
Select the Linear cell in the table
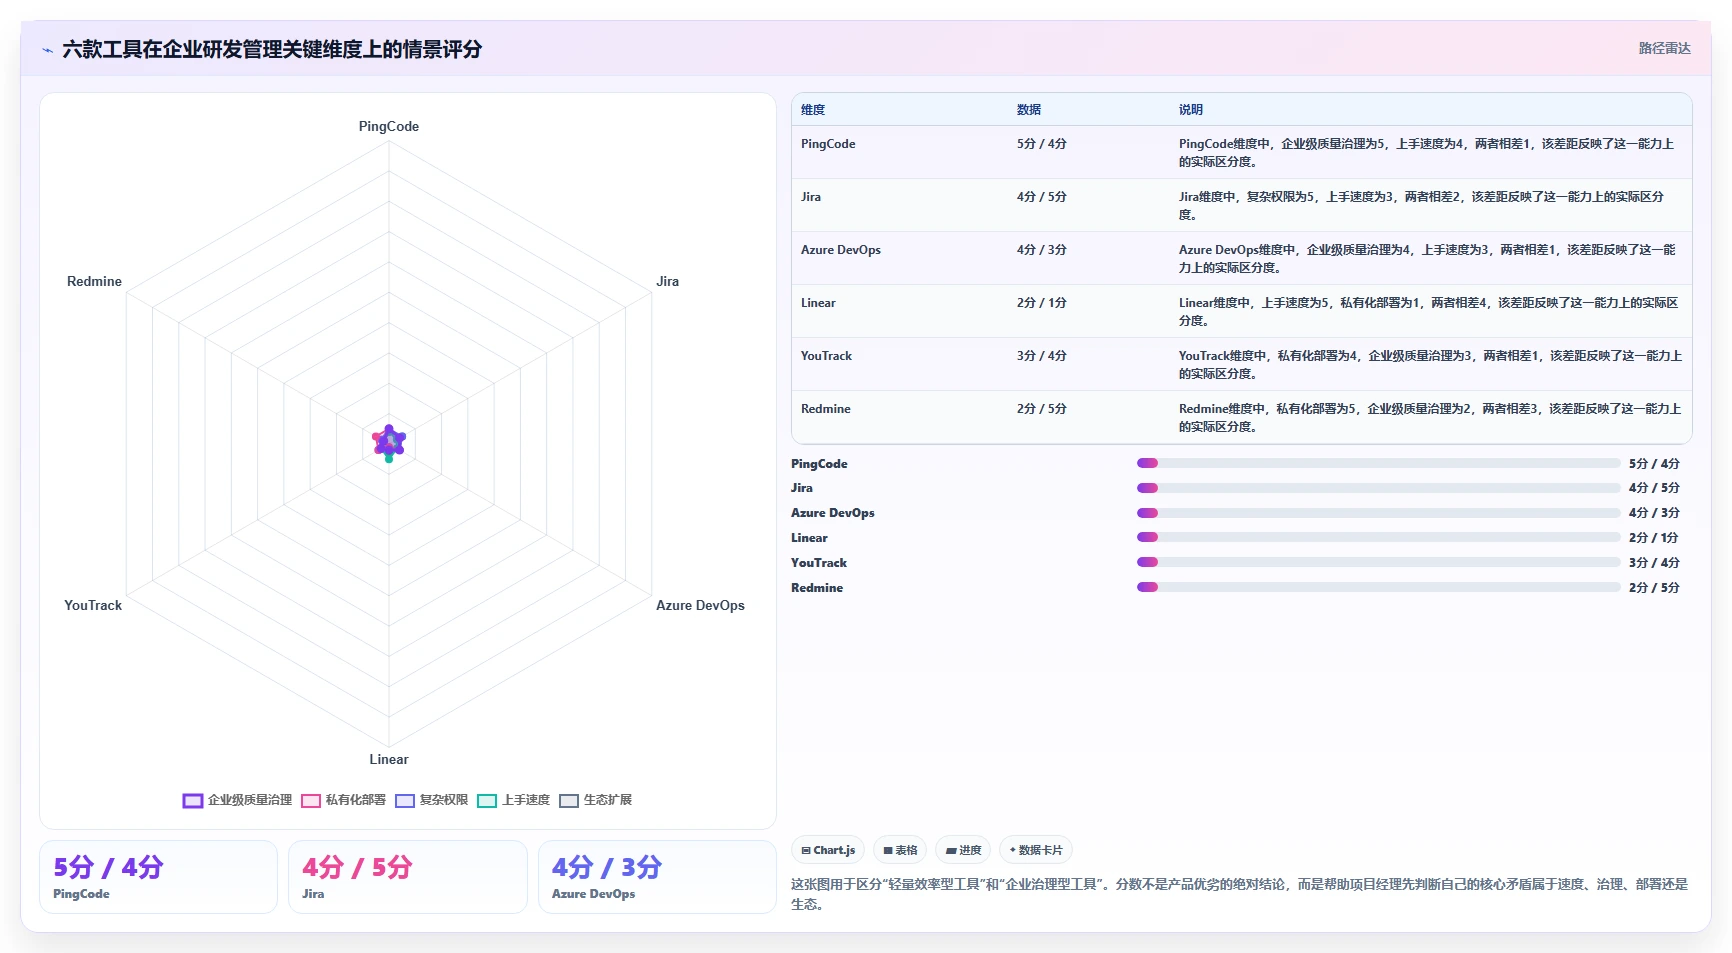(818, 303)
